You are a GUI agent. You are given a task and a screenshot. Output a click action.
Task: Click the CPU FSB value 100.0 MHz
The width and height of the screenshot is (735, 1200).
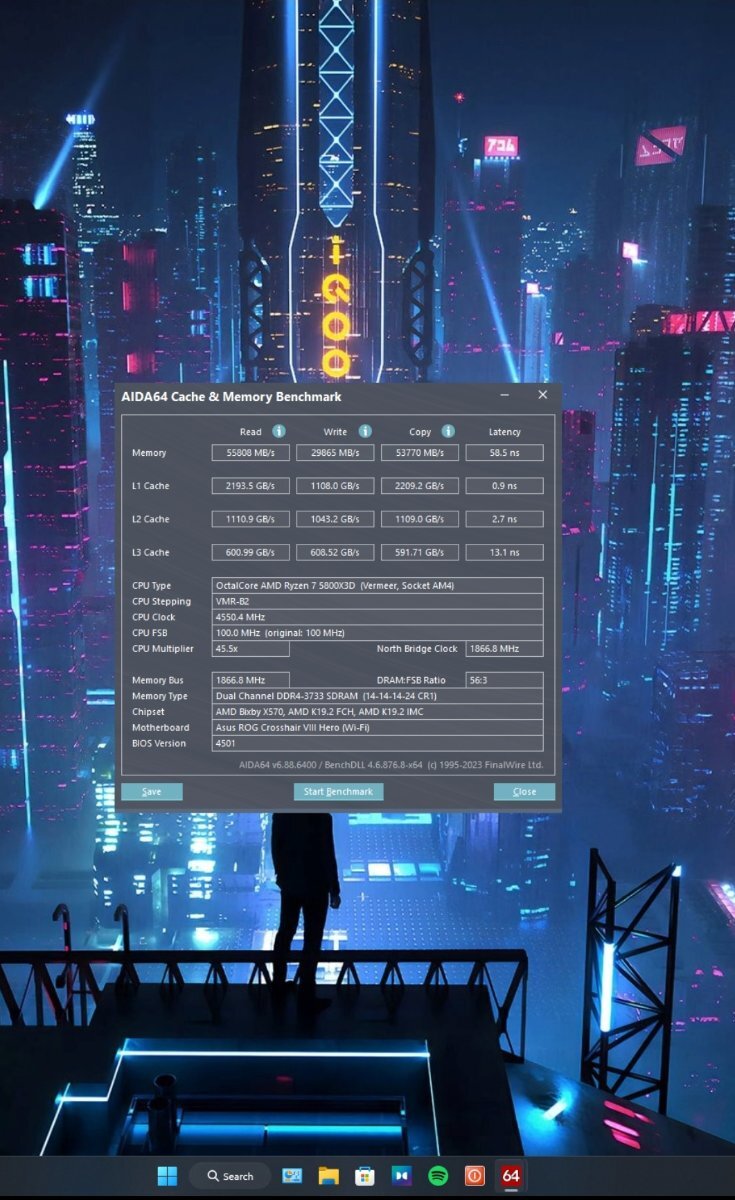(x=378, y=633)
